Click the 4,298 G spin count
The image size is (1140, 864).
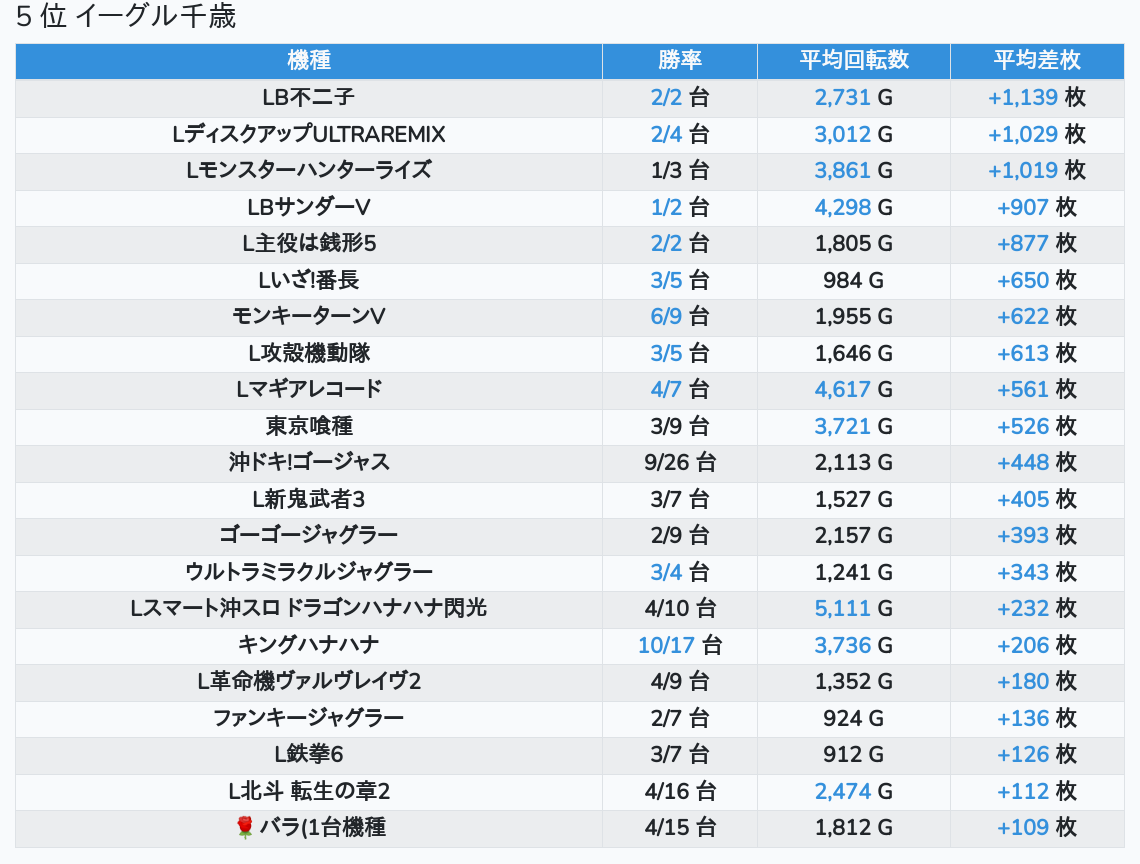tap(843, 207)
